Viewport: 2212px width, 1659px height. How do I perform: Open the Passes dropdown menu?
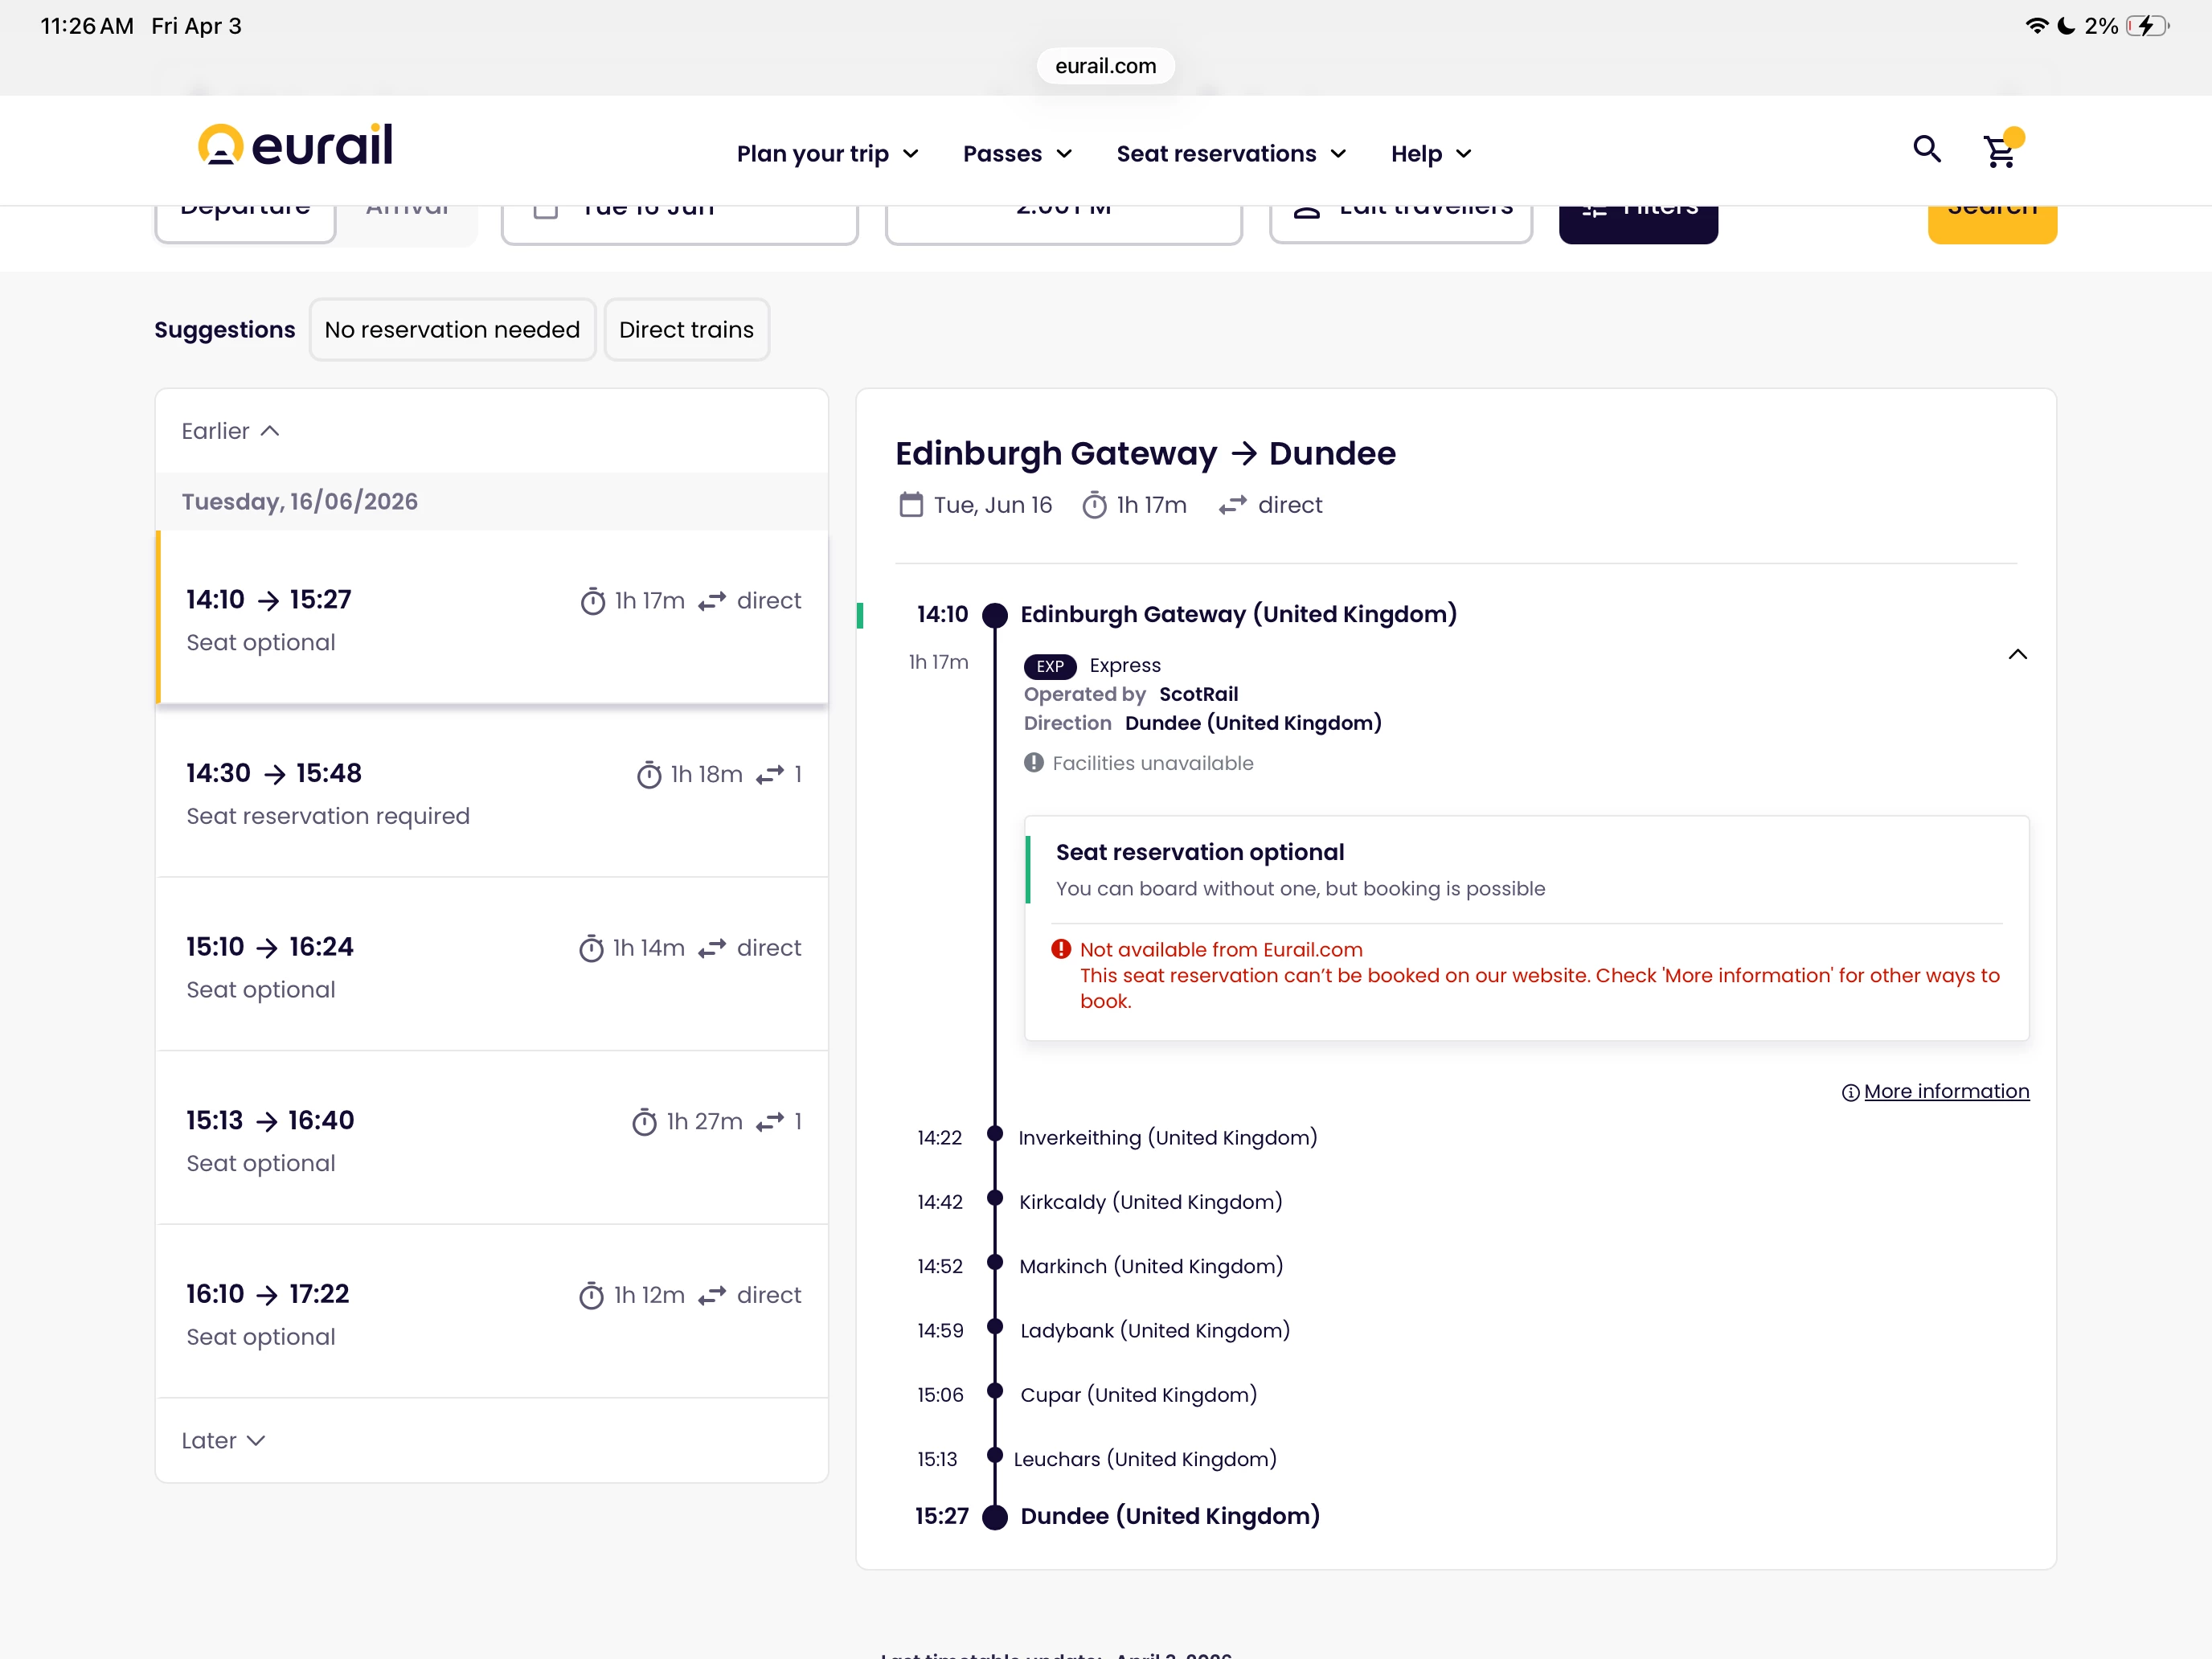(x=1017, y=154)
